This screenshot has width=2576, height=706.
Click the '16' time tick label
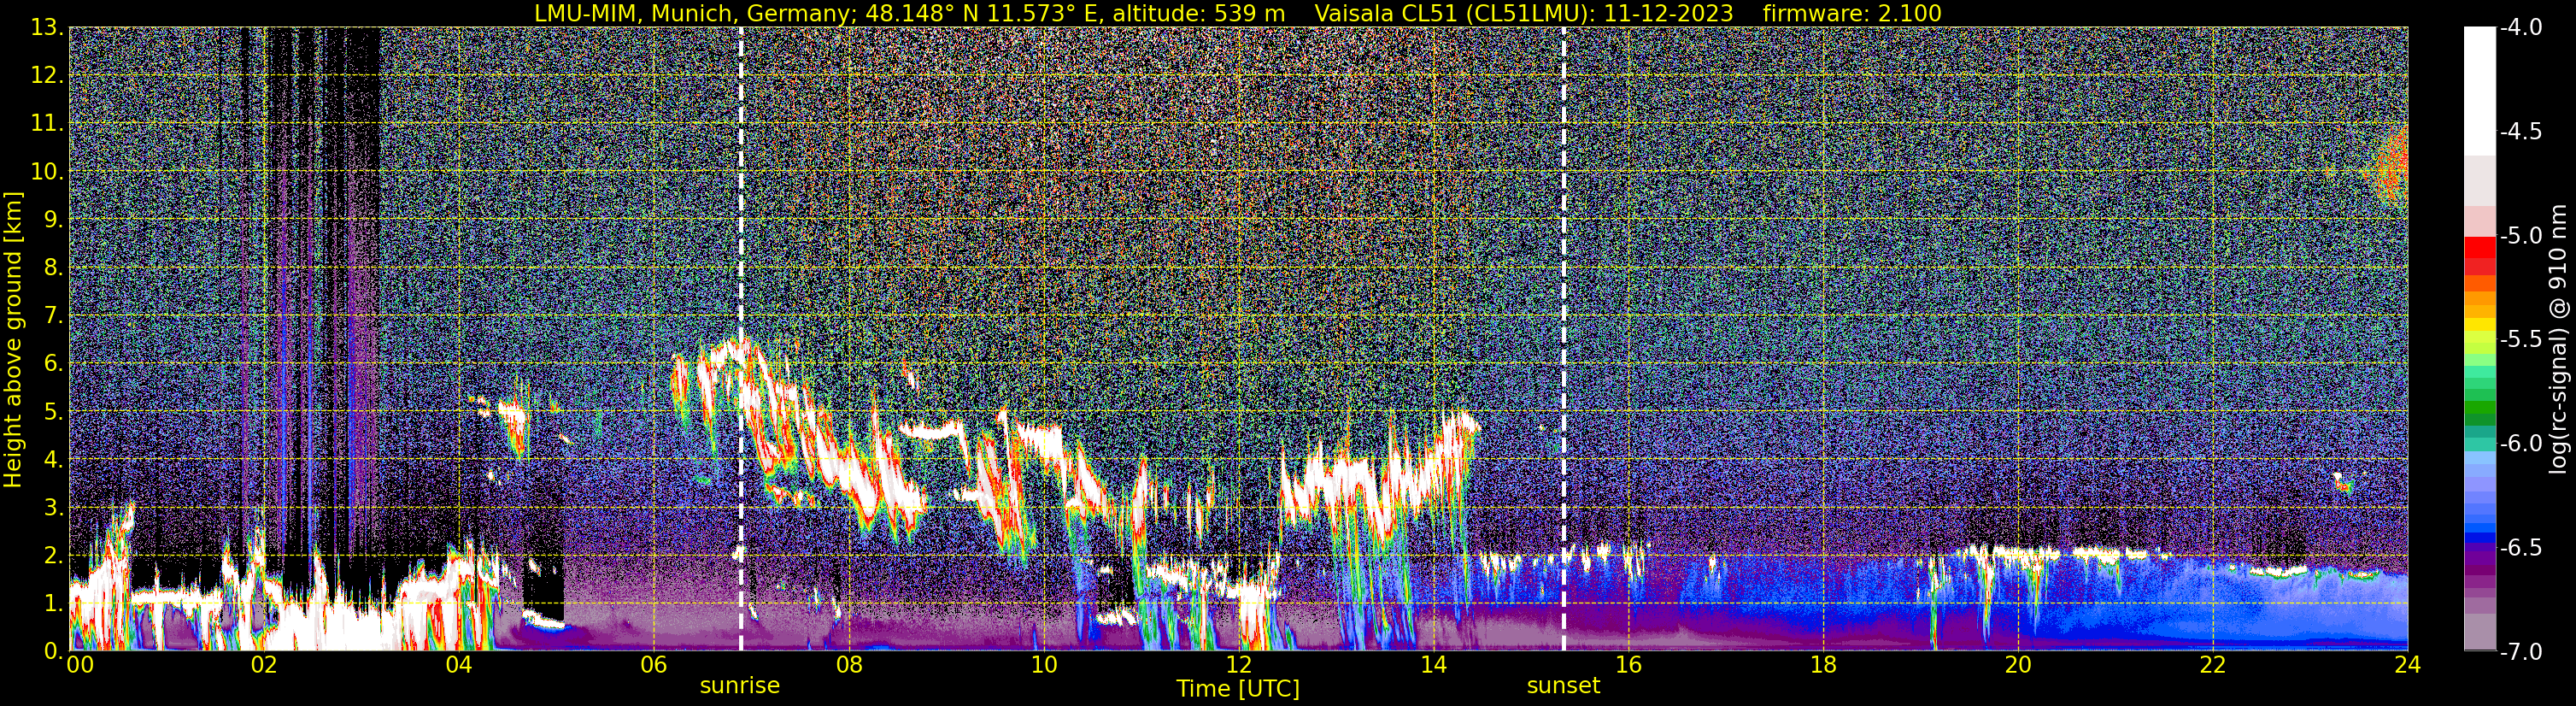coord(1628,665)
